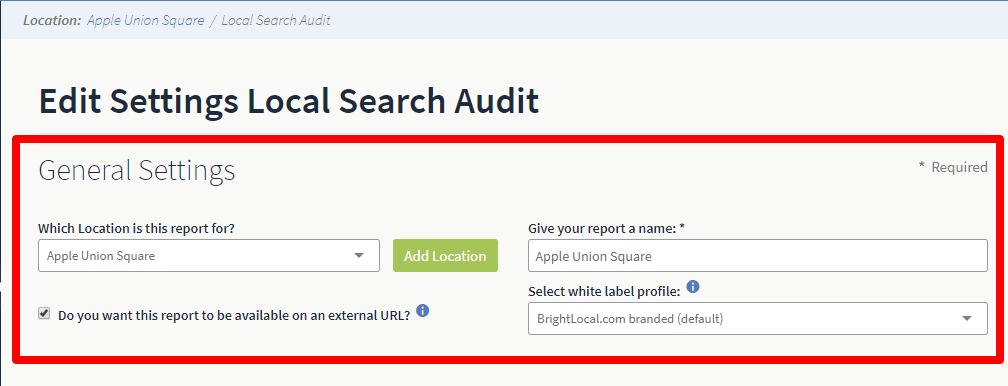Click the '* Required' note text
The width and height of the screenshot is (1008, 386).
[953, 167]
